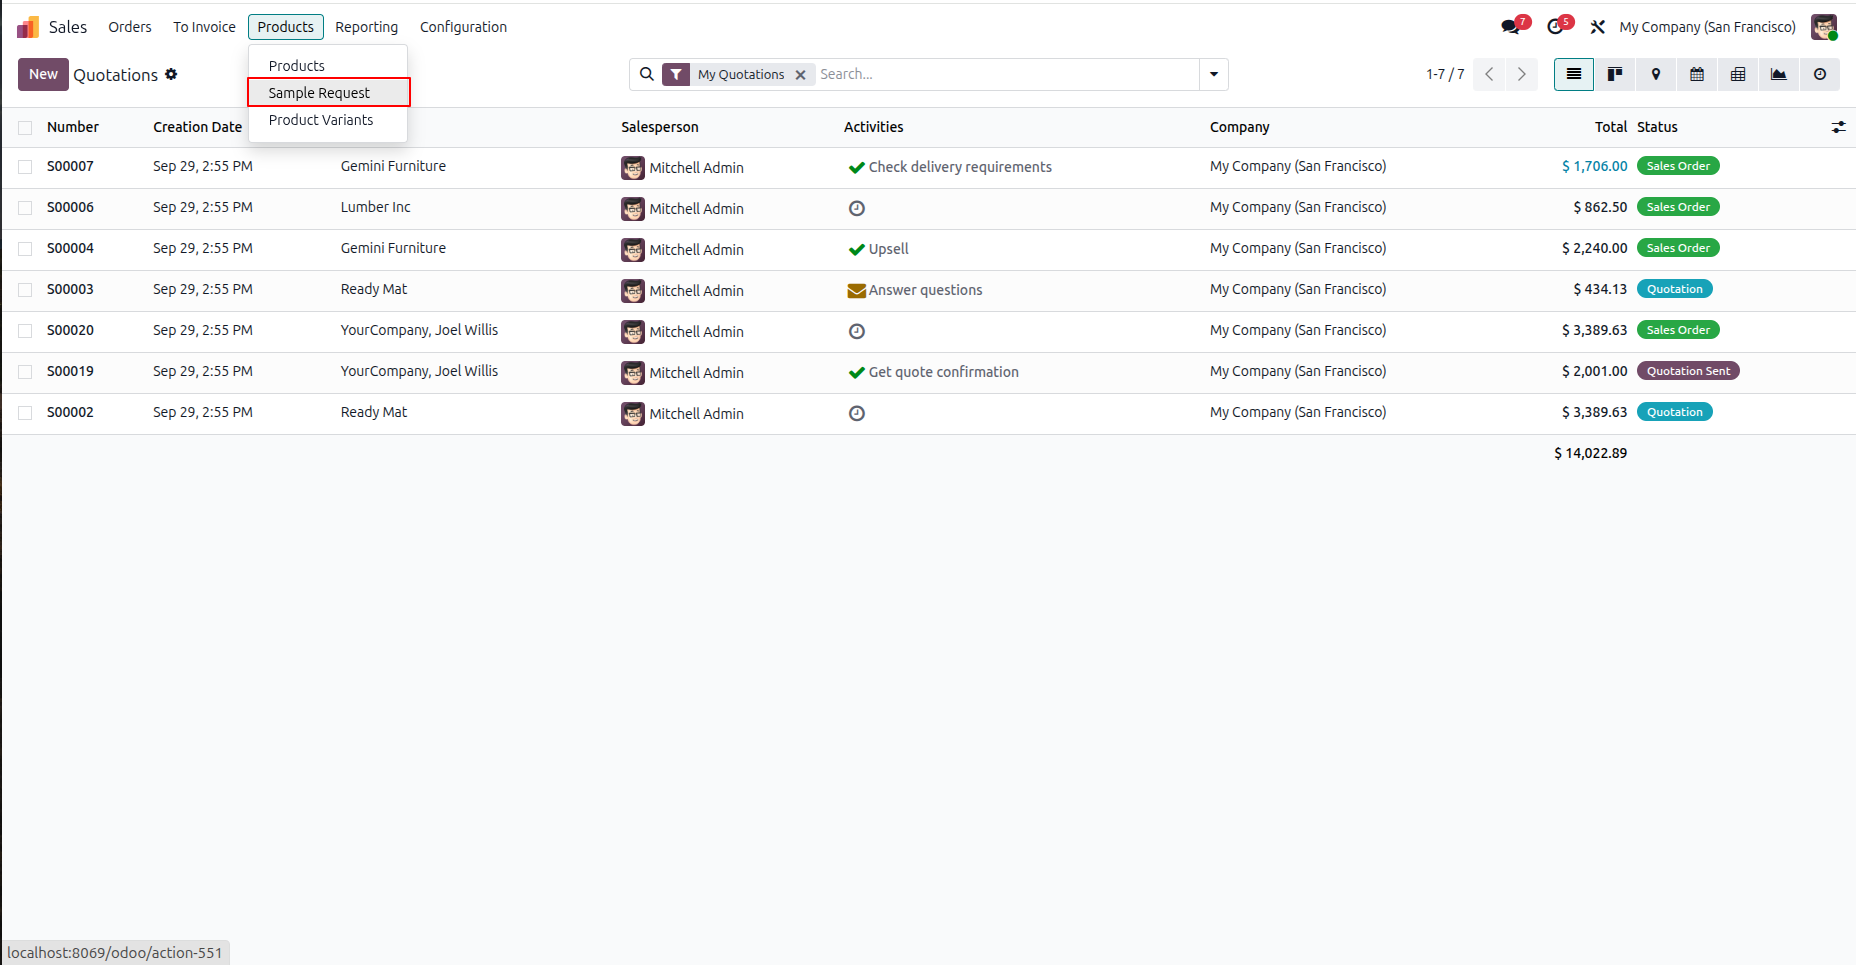Image resolution: width=1856 pixels, height=965 pixels.
Task: Tick the checkbox for order S00003
Action: pyautogui.click(x=25, y=290)
